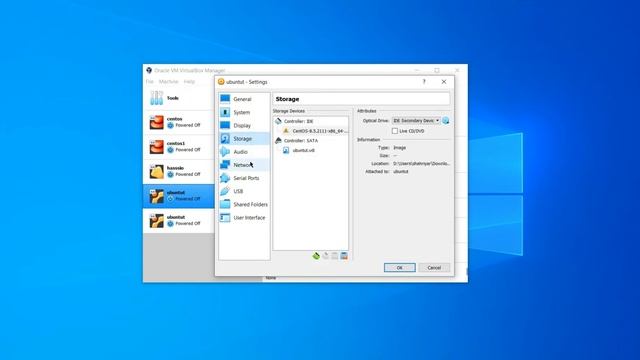Open the Optical Drive dropdown
This screenshot has width=640, height=360.
coord(416,120)
